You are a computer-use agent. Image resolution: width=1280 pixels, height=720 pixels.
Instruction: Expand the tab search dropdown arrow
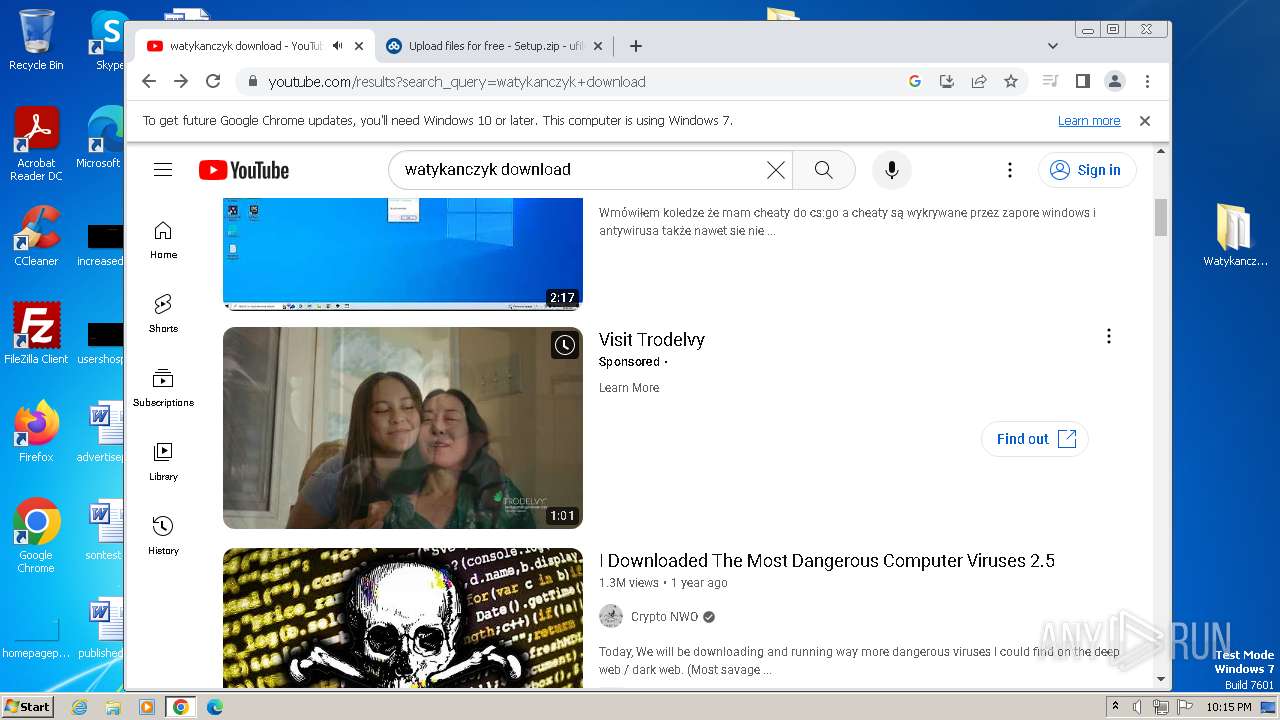pyautogui.click(x=1052, y=46)
